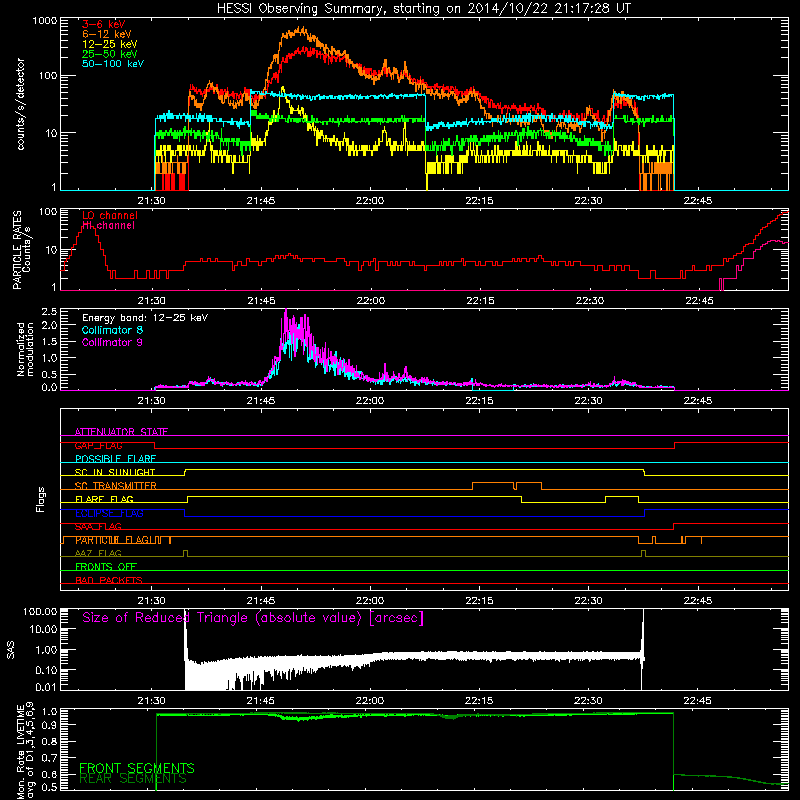Click the FRONT SEGMENTS legend label
Image resolution: width=800 pixels, height=800 pixels.
tap(137, 768)
